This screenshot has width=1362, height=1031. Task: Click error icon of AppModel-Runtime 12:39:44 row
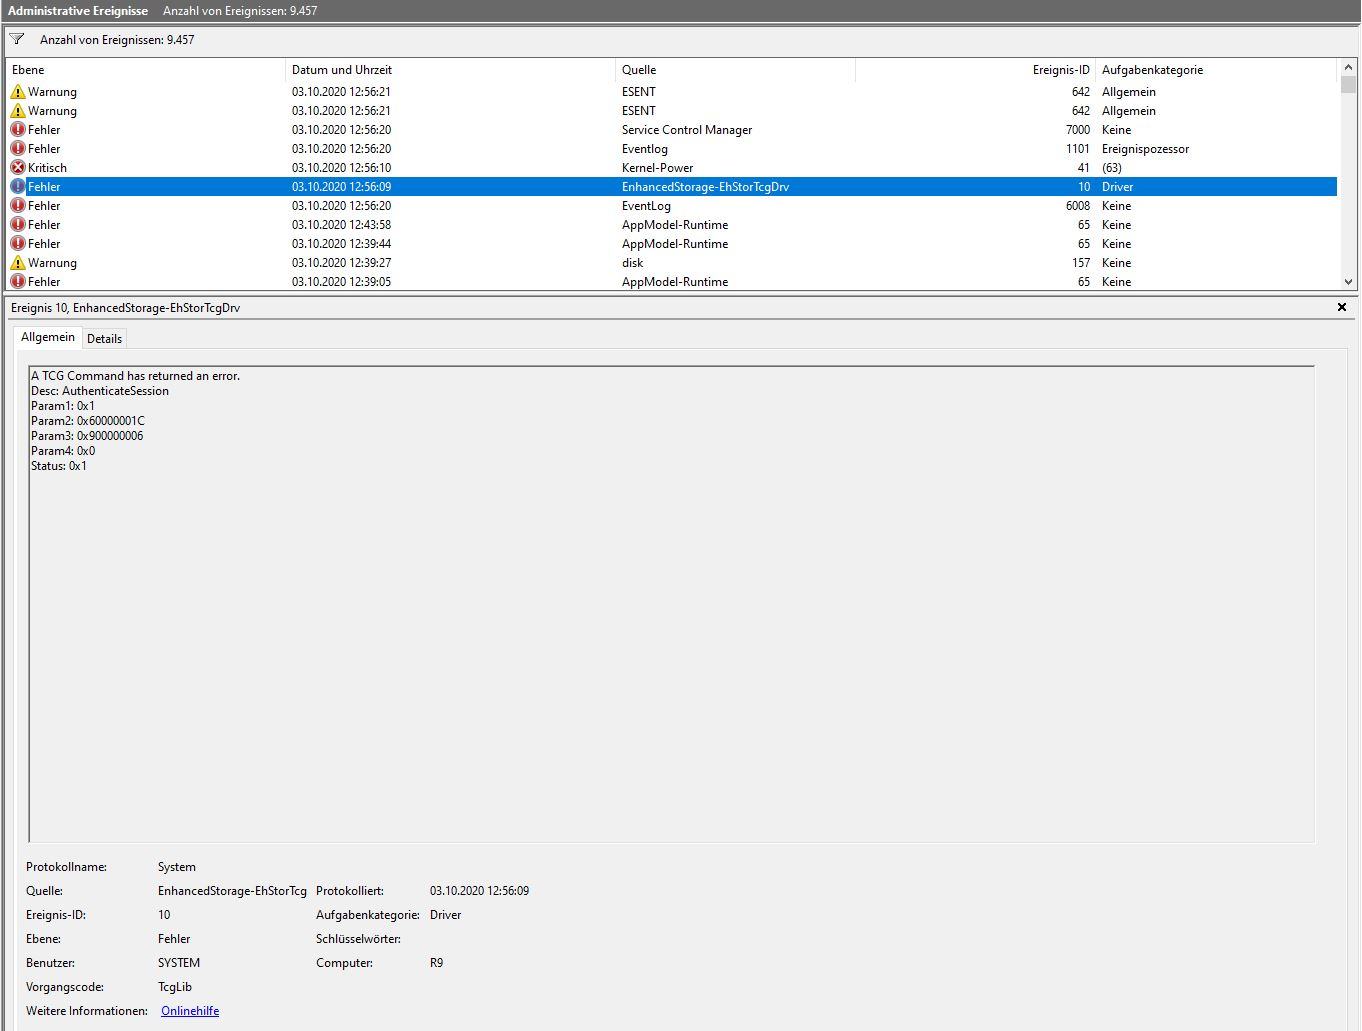click(18, 244)
